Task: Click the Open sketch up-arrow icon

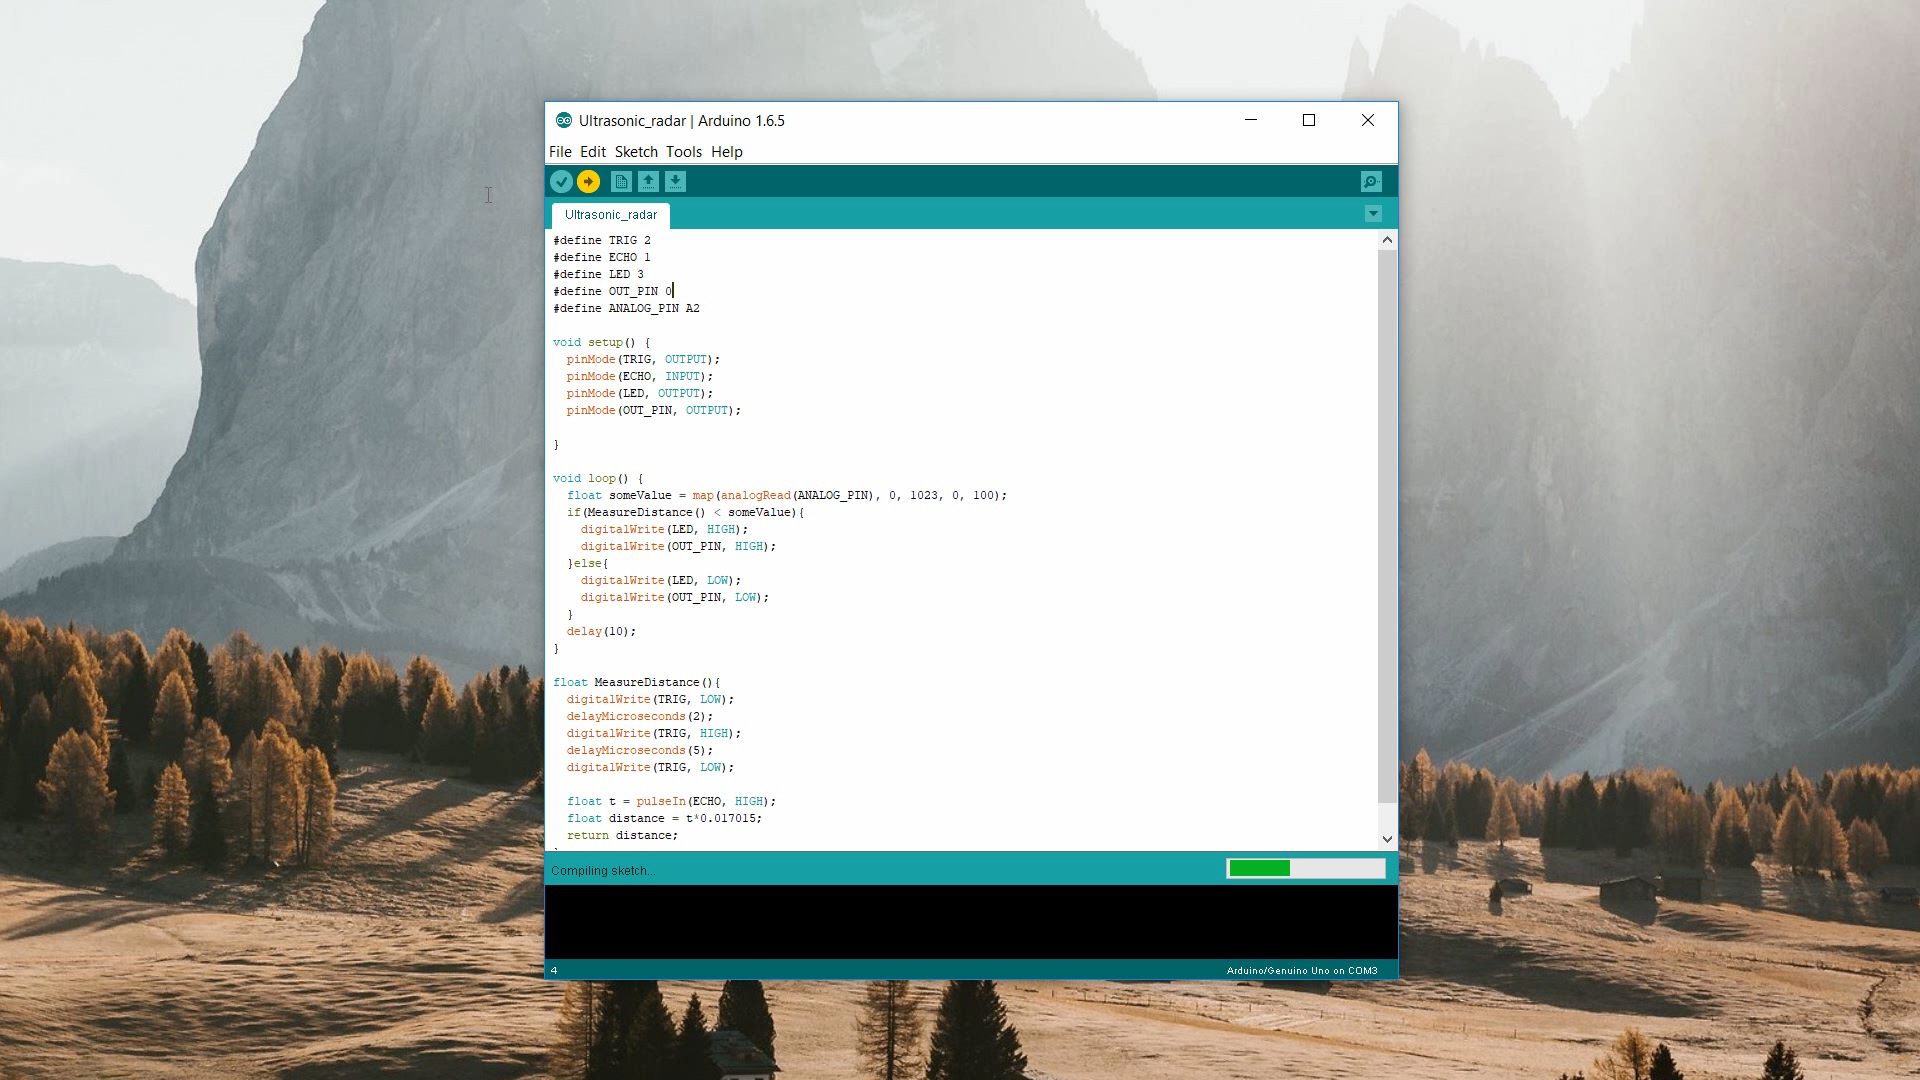Action: (x=648, y=182)
